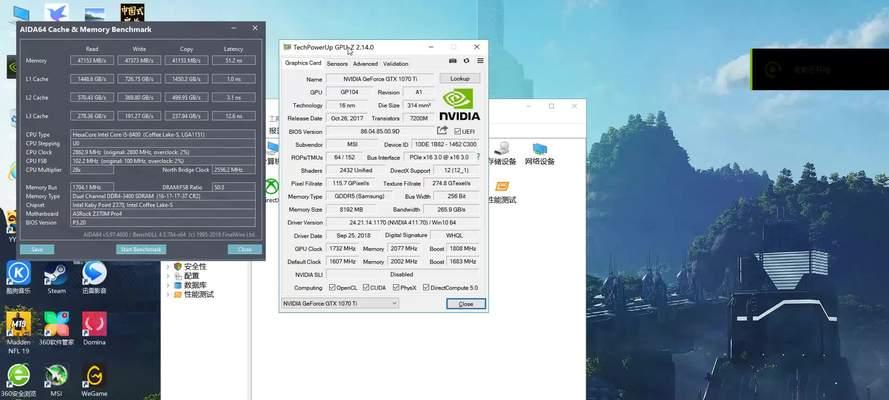The width and height of the screenshot is (889, 400).
Task: Click the AIDA64 Memory Latency value
Action: tap(234, 60)
